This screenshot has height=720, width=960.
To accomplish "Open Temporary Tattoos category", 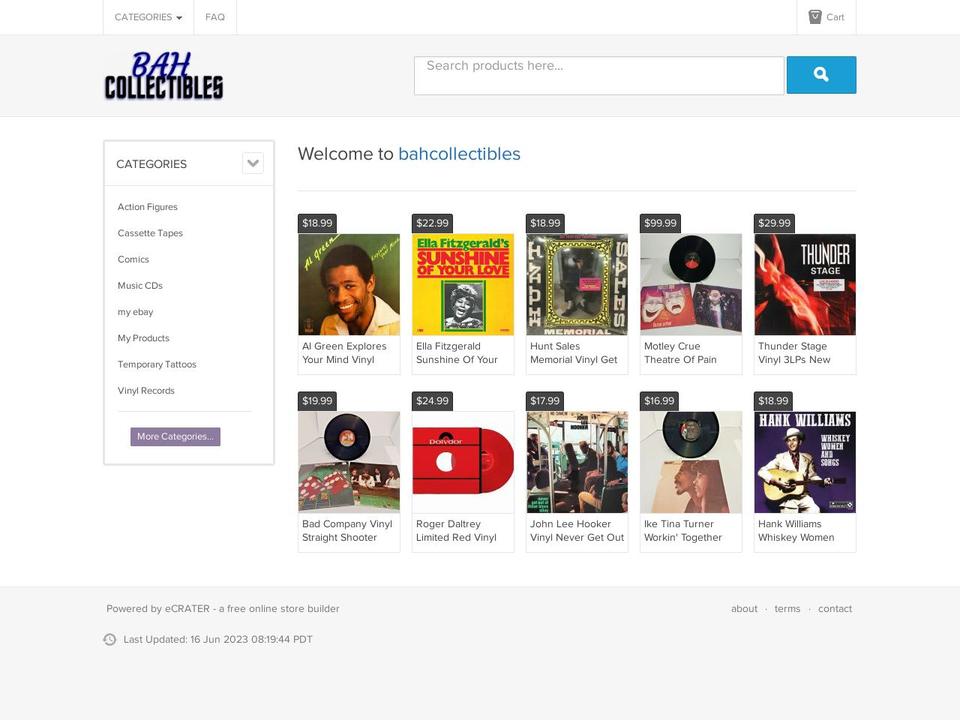I will tap(157, 365).
